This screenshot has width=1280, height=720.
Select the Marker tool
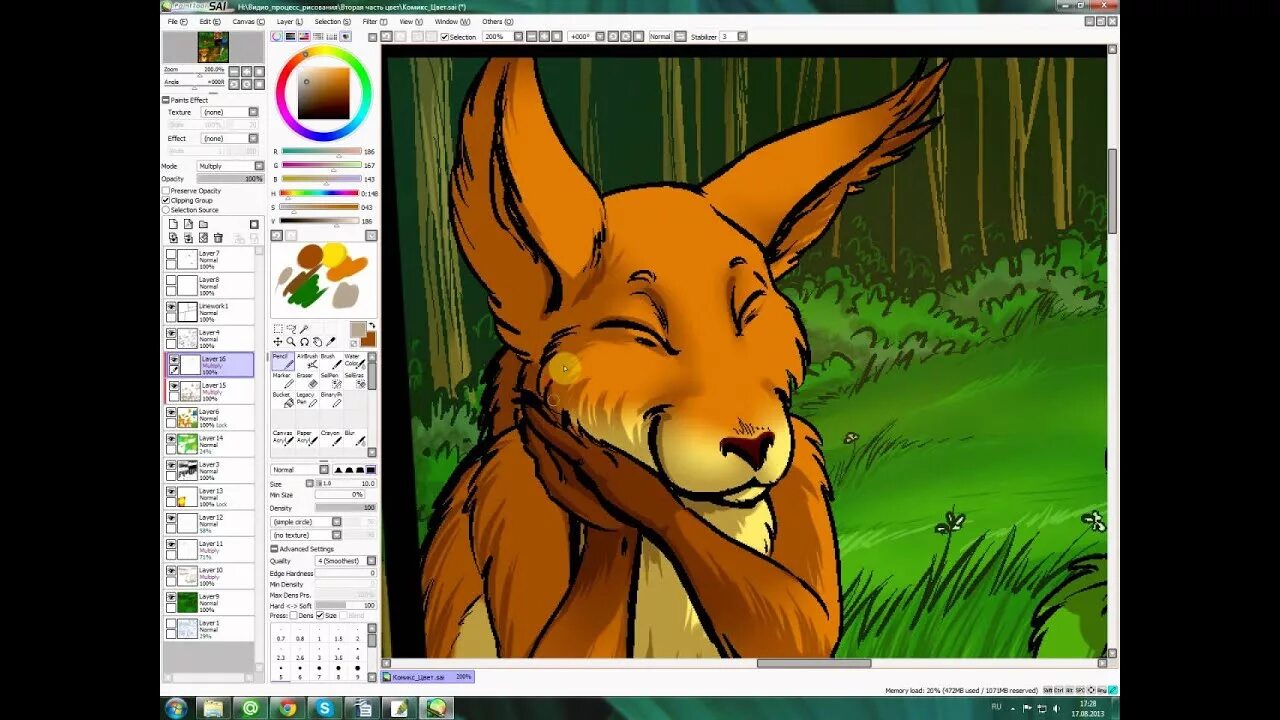[x=282, y=380]
